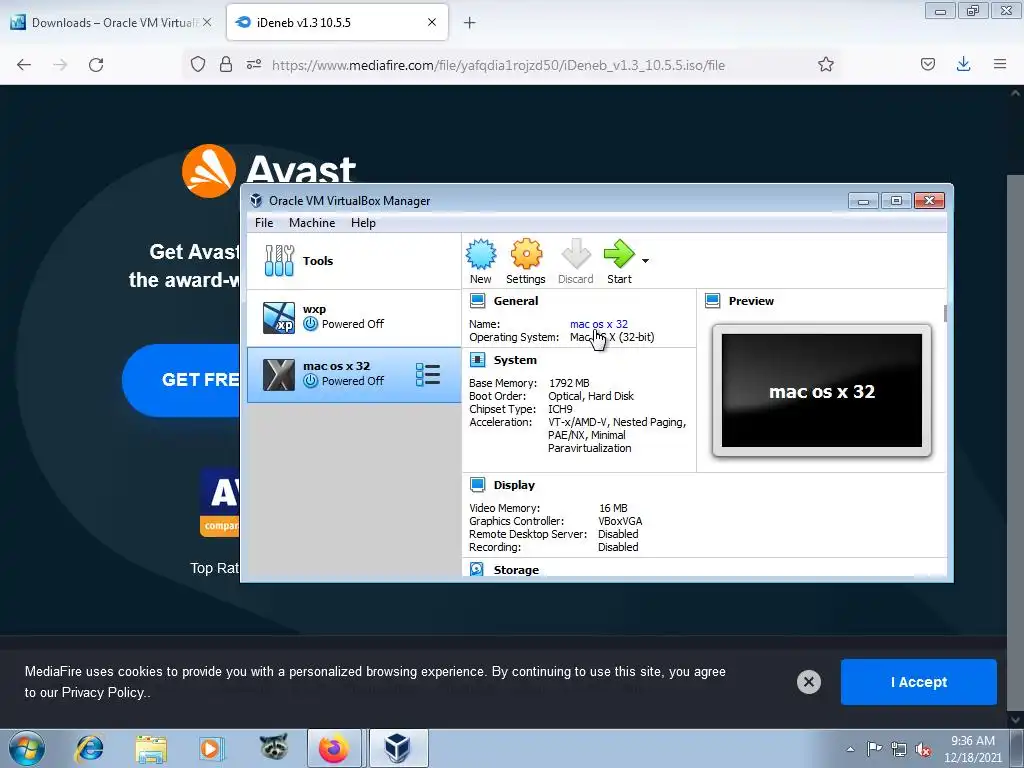1024x768 pixels.
Task: Bookmark this page with the star icon
Action: (825, 64)
